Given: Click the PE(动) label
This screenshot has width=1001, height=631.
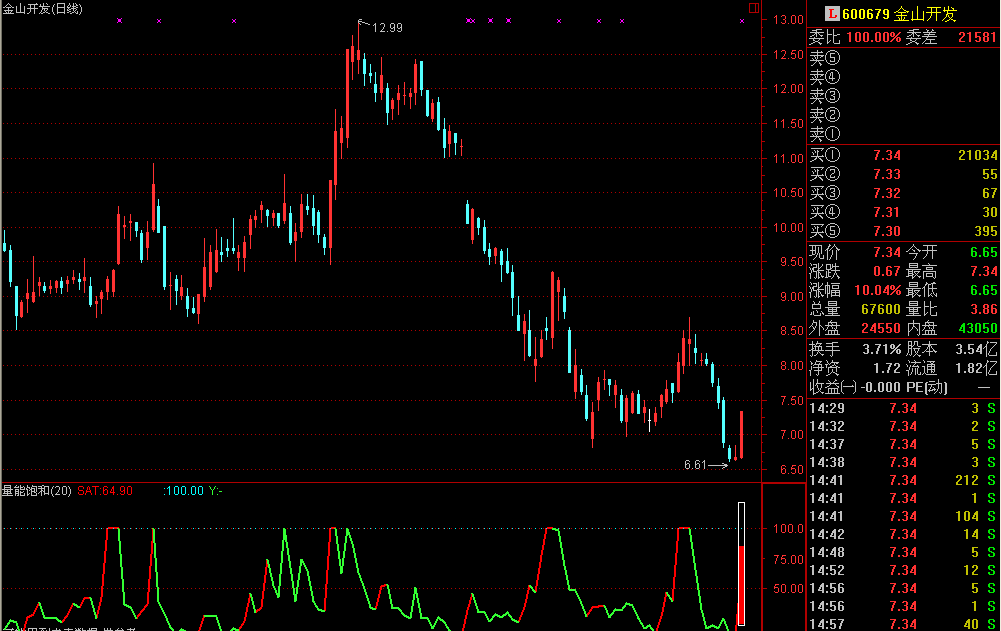Looking at the screenshot, I should 927,387.
